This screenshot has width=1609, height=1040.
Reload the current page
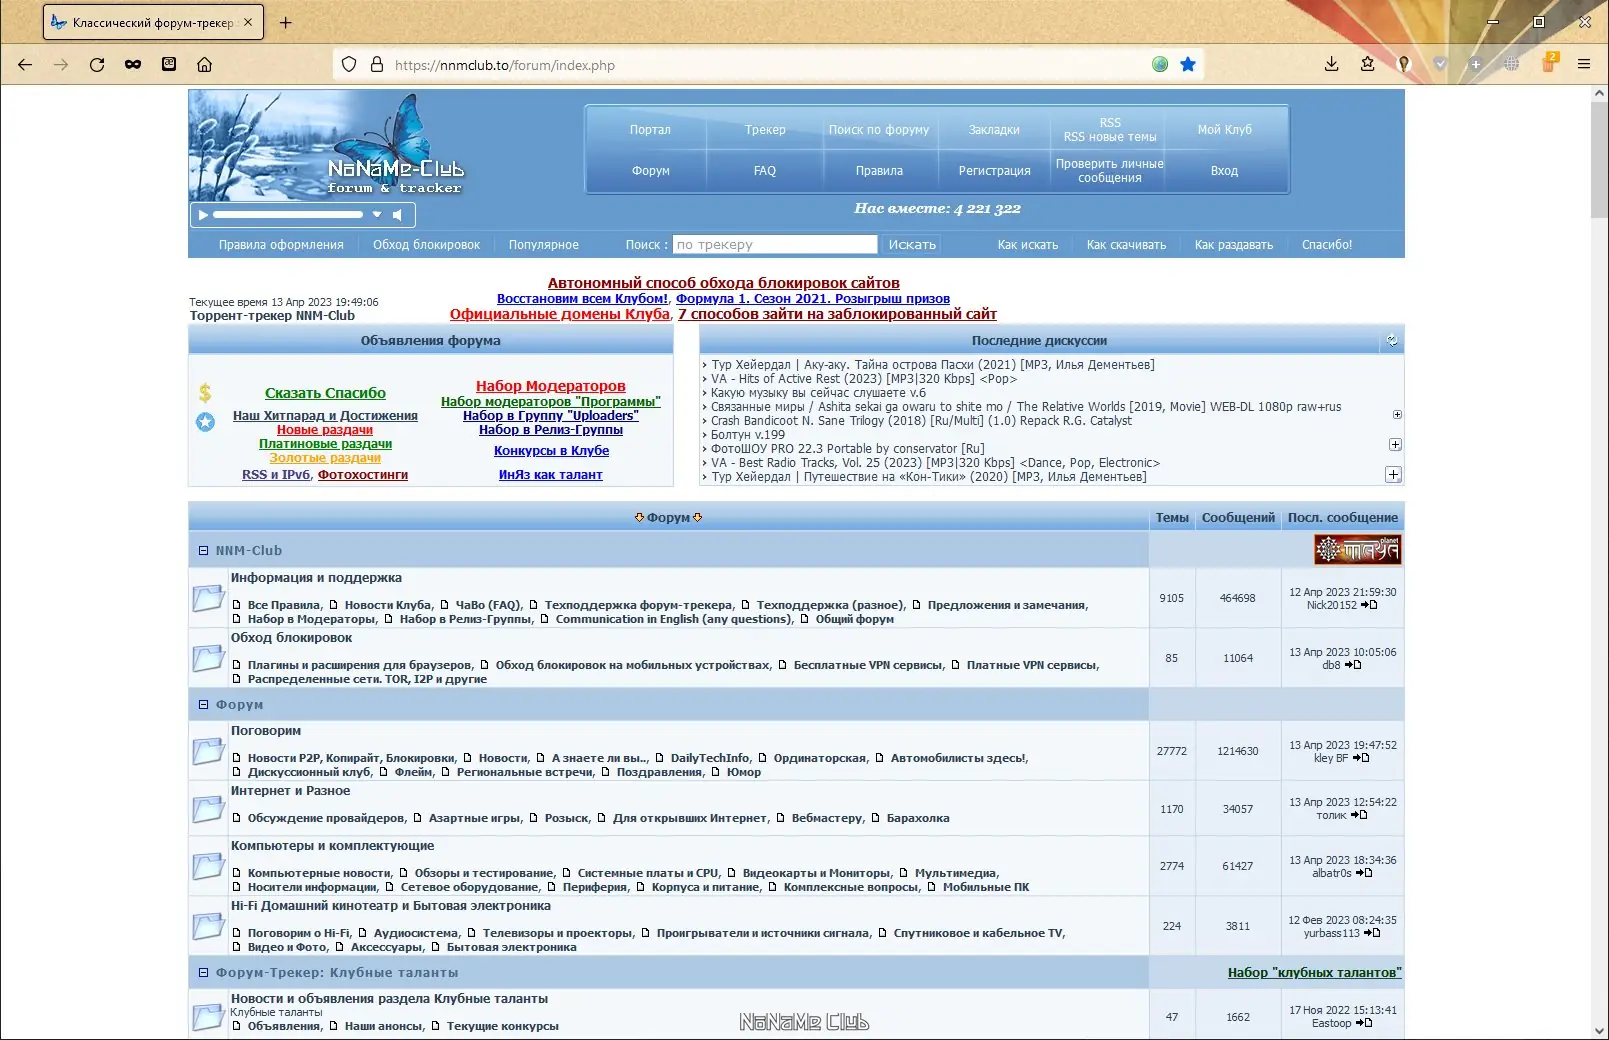pyautogui.click(x=97, y=64)
